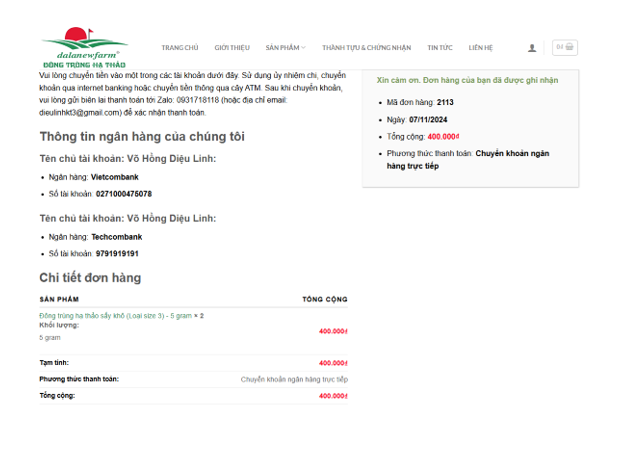Expand the Sản Phẩm dropdown menu
This screenshot has width=620, height=449.
point(285,48)
